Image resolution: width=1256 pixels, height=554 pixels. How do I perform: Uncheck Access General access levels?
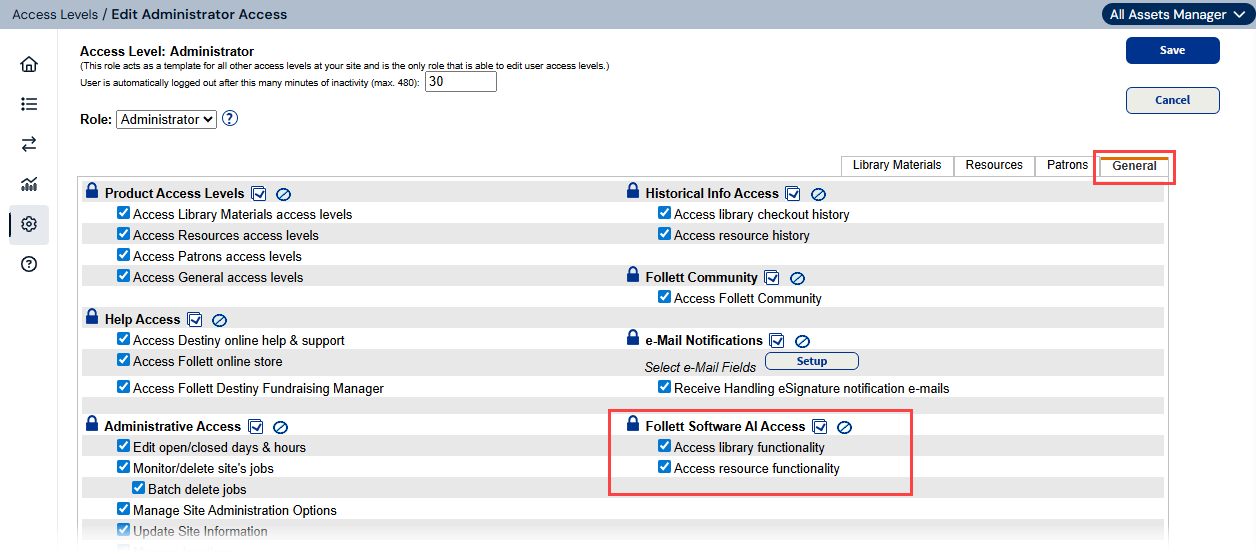click(x=123, y=276)
